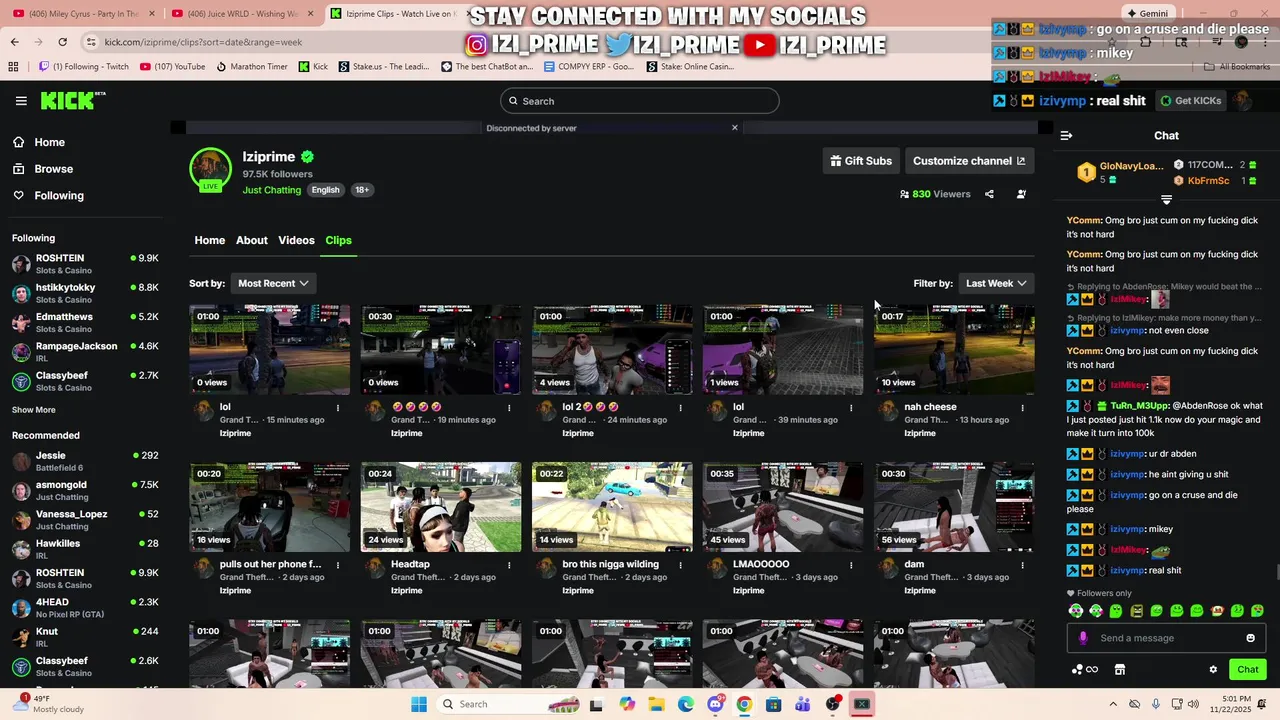The height and width of the screenshot is (720, 1280).
Task: Share the channel via share icon
Action: pyautogui.click(x=989, y=194)
